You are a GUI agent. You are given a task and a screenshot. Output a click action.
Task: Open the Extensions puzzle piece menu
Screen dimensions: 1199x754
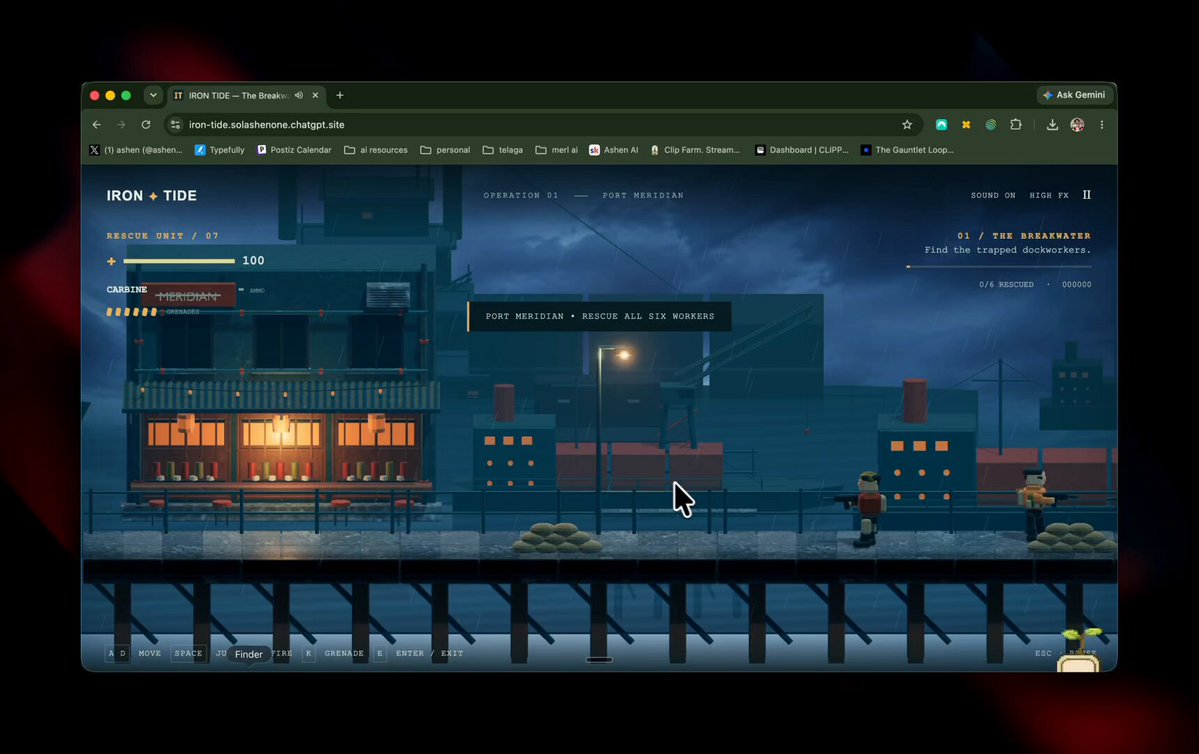click(x=1015, y=125)
